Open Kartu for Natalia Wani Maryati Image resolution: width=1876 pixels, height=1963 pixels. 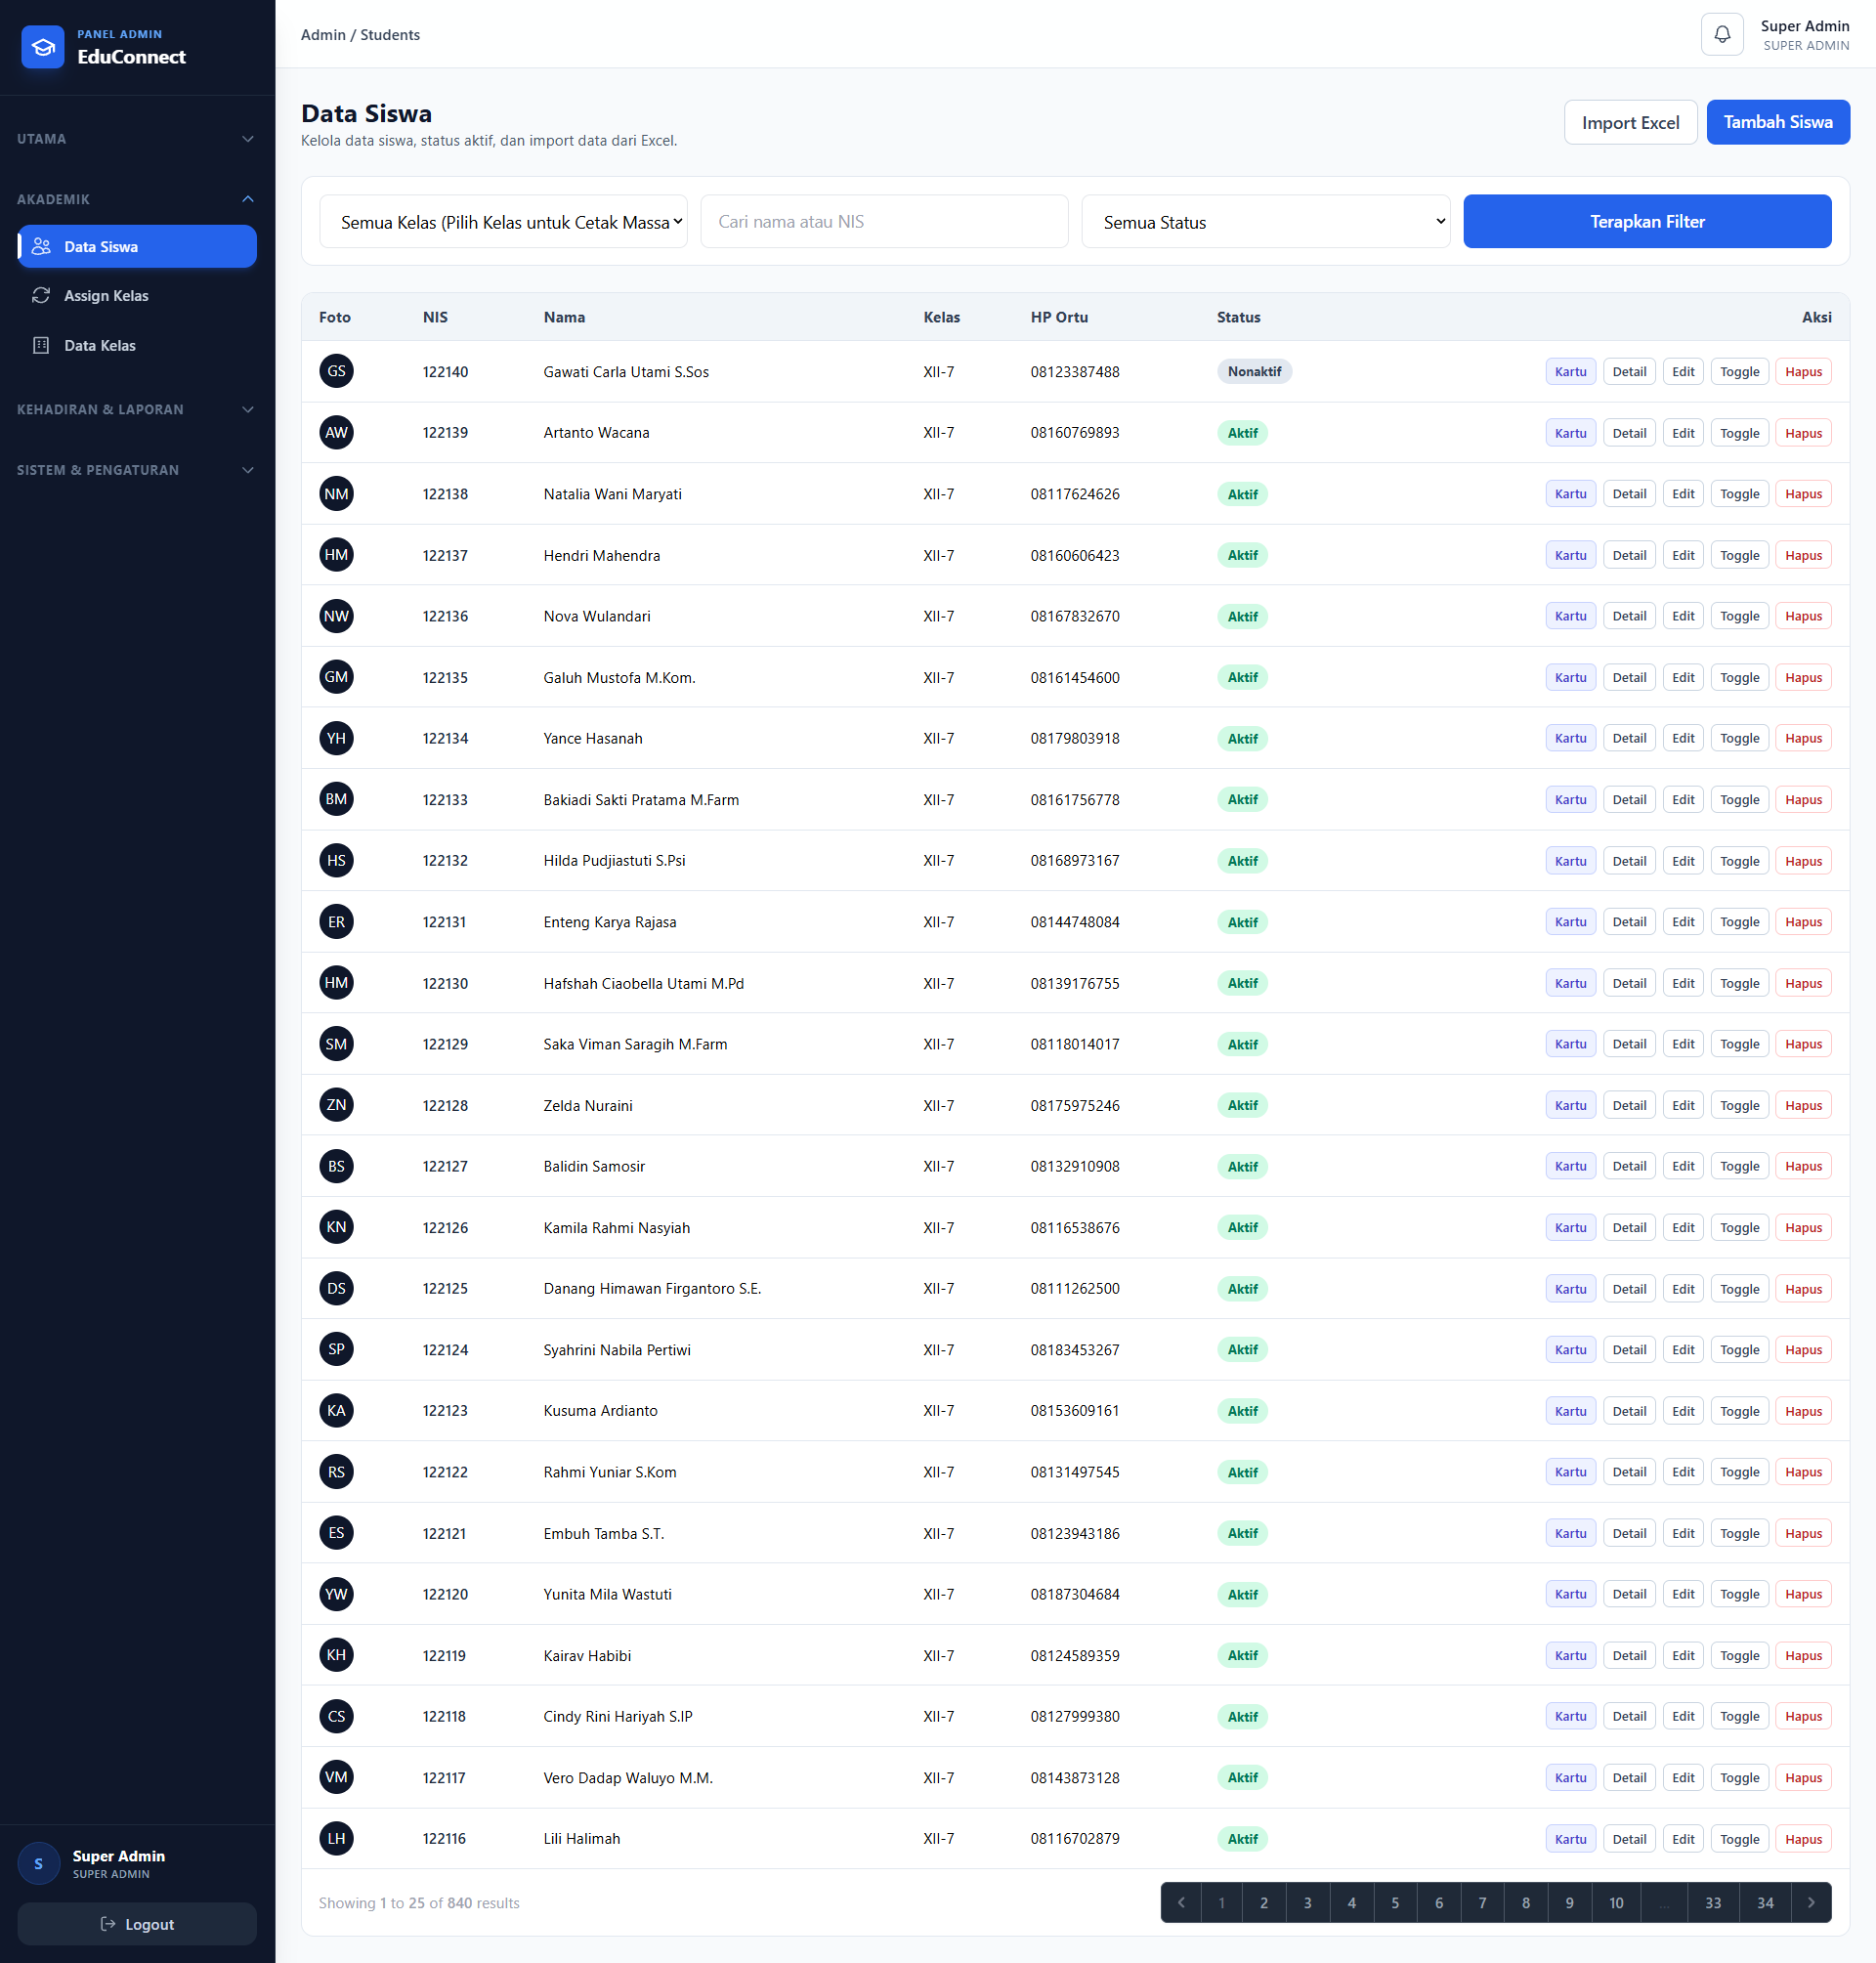1570,494
